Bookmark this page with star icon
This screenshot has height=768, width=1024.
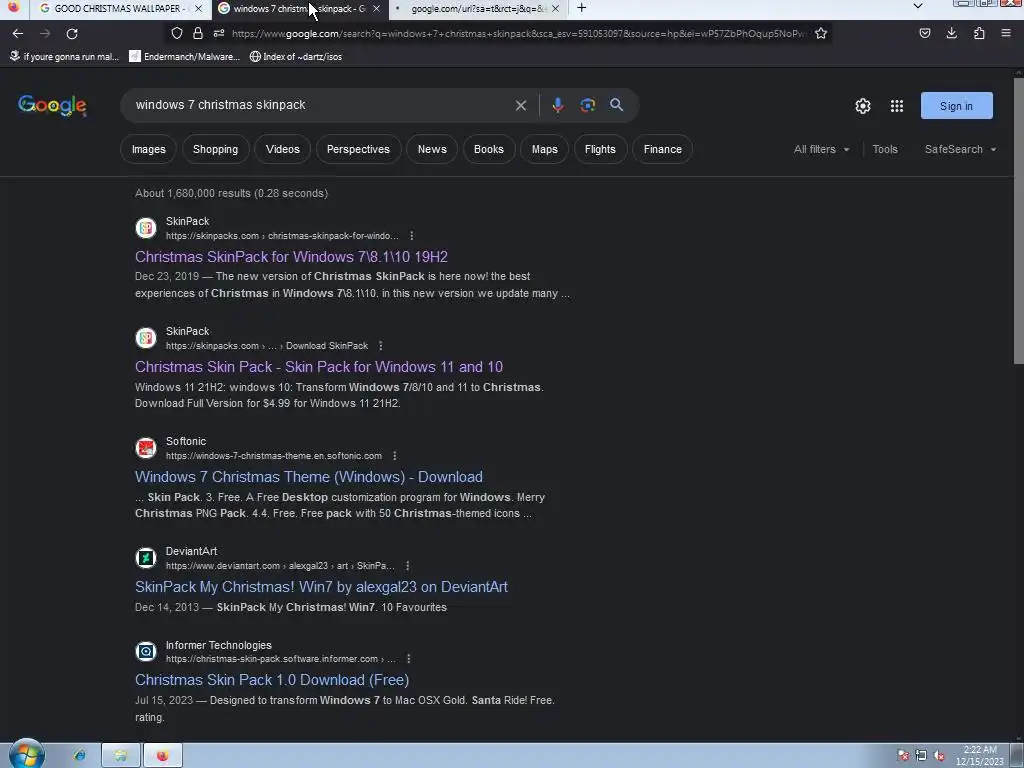tap(821, 33)
